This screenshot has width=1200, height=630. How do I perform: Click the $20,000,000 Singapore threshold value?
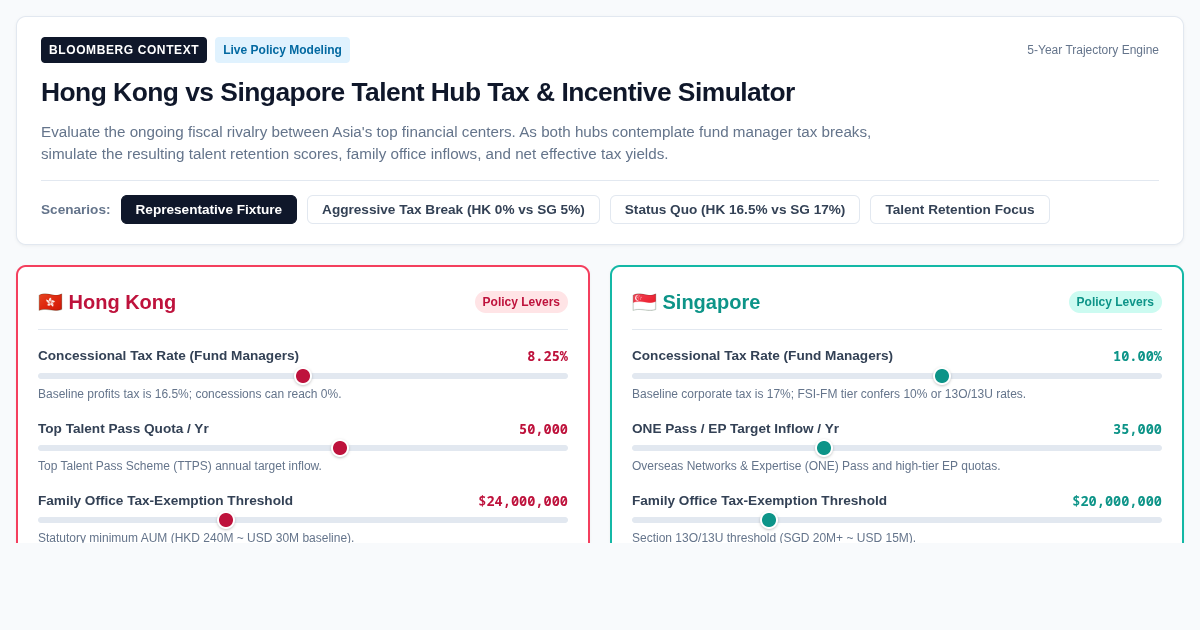(x=1117, y=501)
